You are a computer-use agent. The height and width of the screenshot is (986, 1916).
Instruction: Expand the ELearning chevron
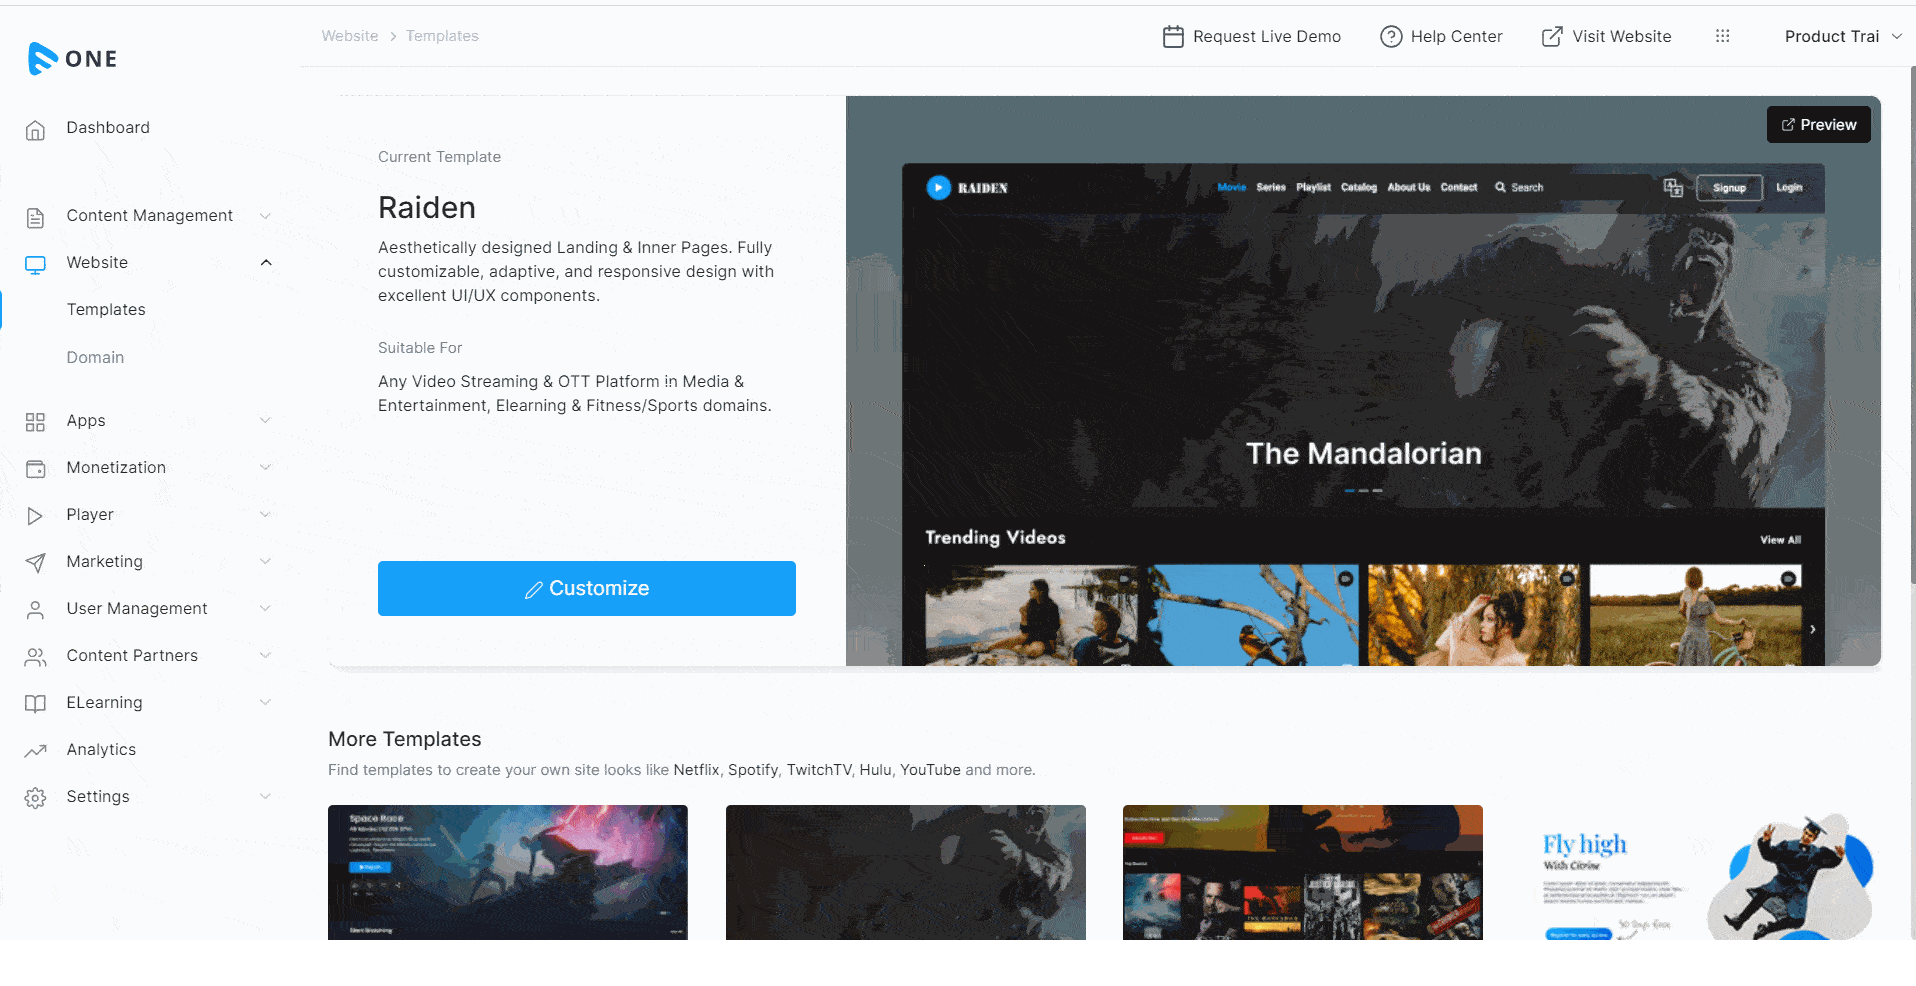pyautogui.click(x=265, y=702)
